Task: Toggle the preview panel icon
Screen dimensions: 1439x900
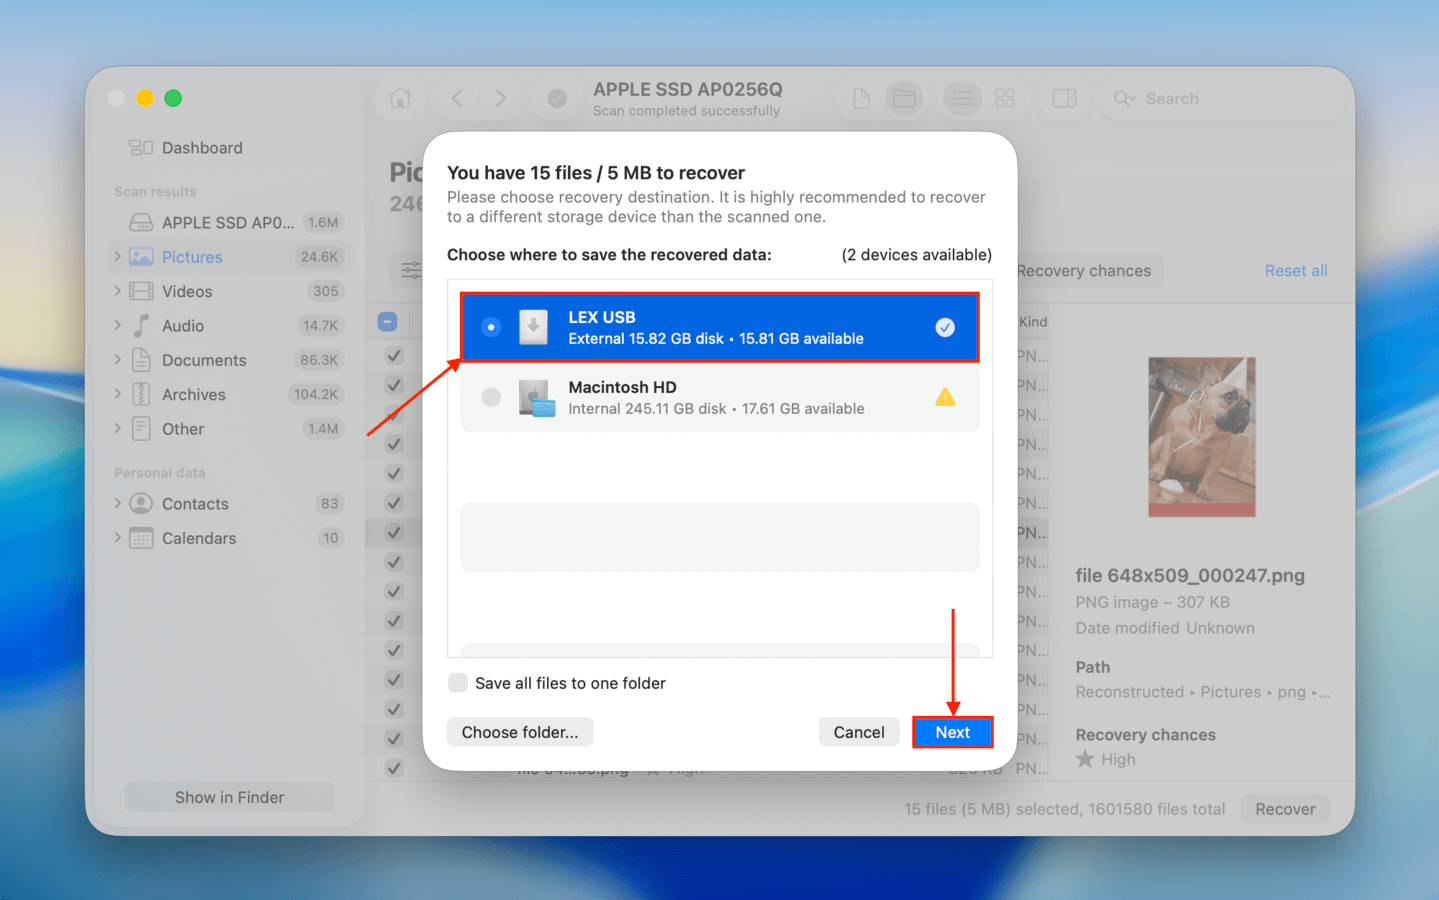Action: coord(1063,98)
